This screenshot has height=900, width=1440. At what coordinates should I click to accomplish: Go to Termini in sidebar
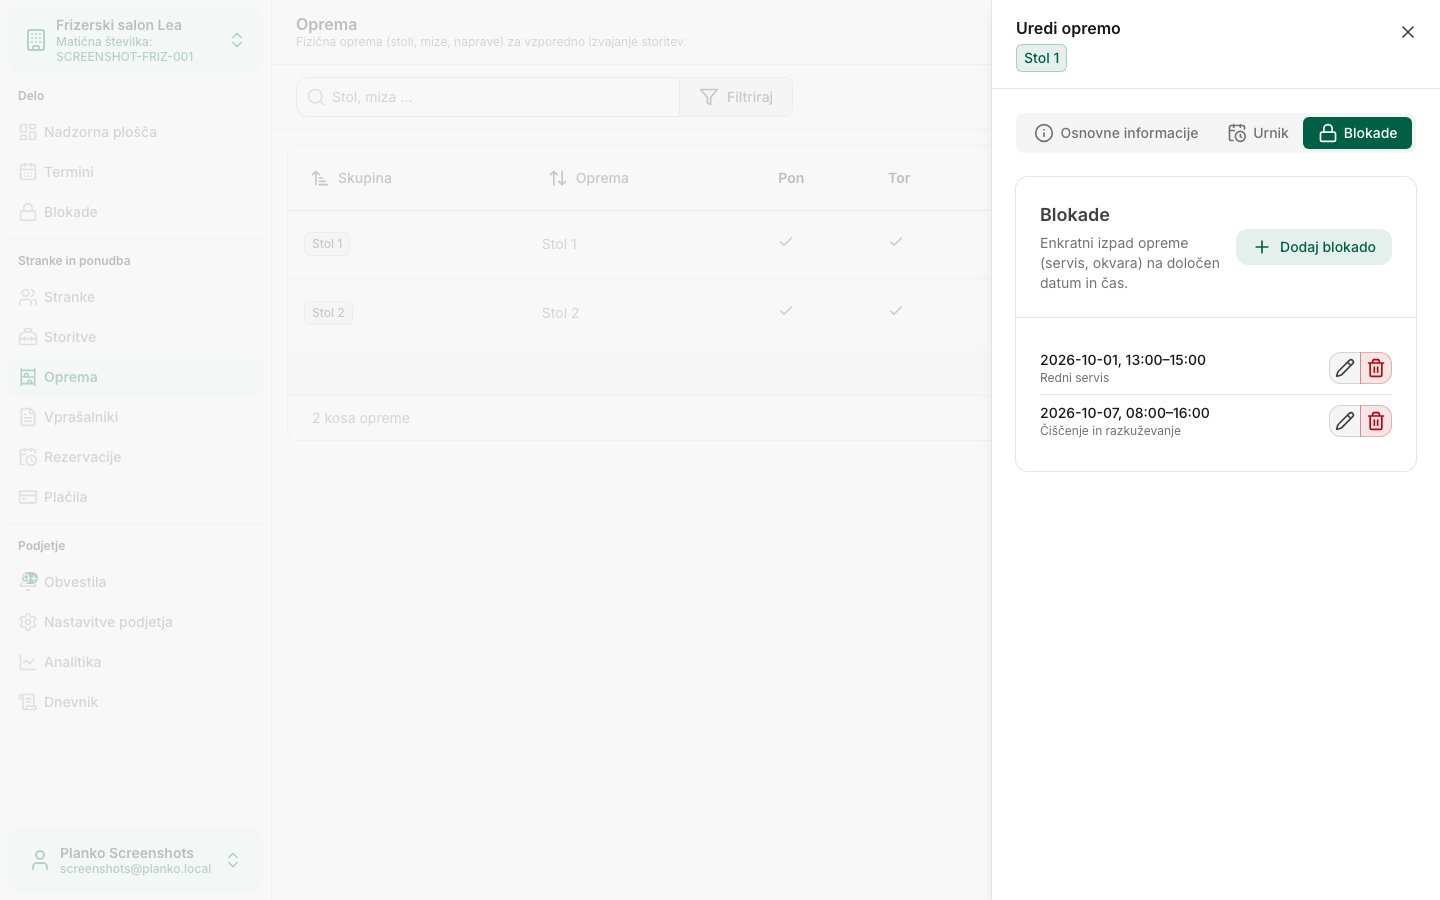click(x=136, y=172)
